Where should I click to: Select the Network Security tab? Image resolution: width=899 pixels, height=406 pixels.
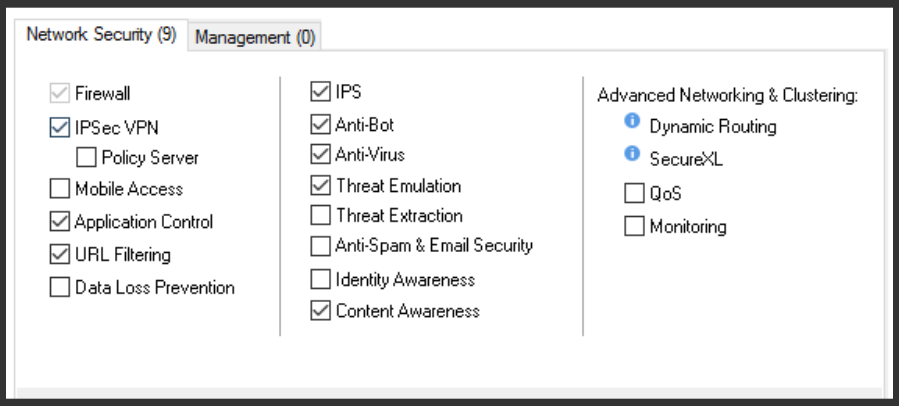101,35
